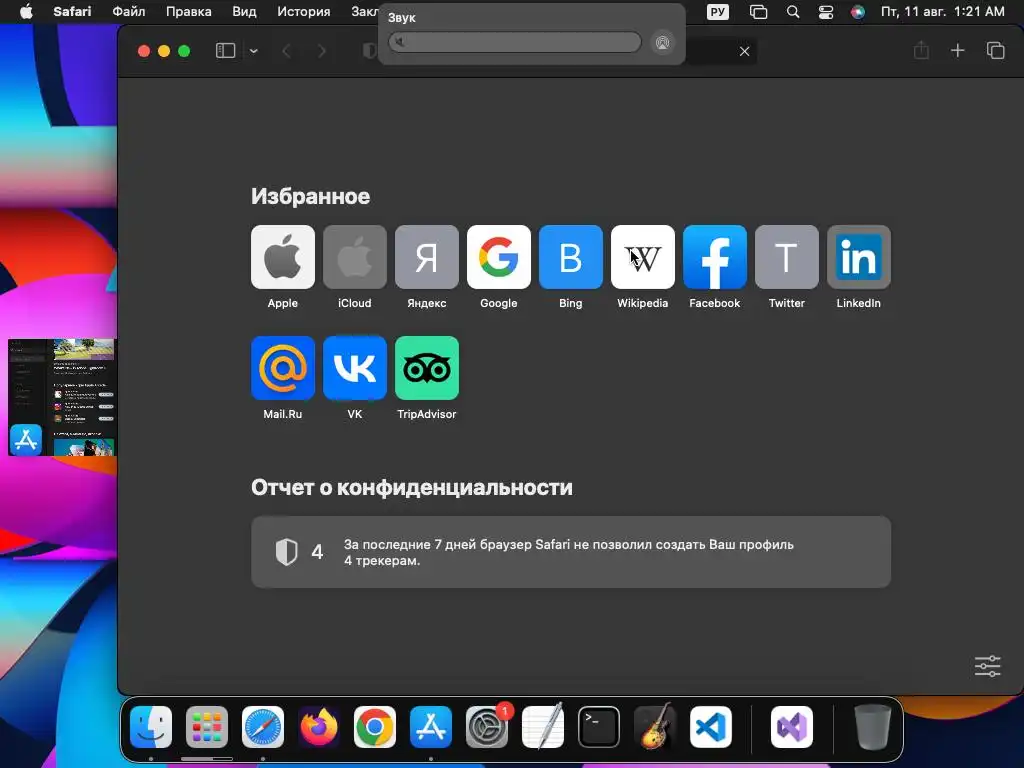
Task: Open the VK favorite tile
Action: (355, 368)
